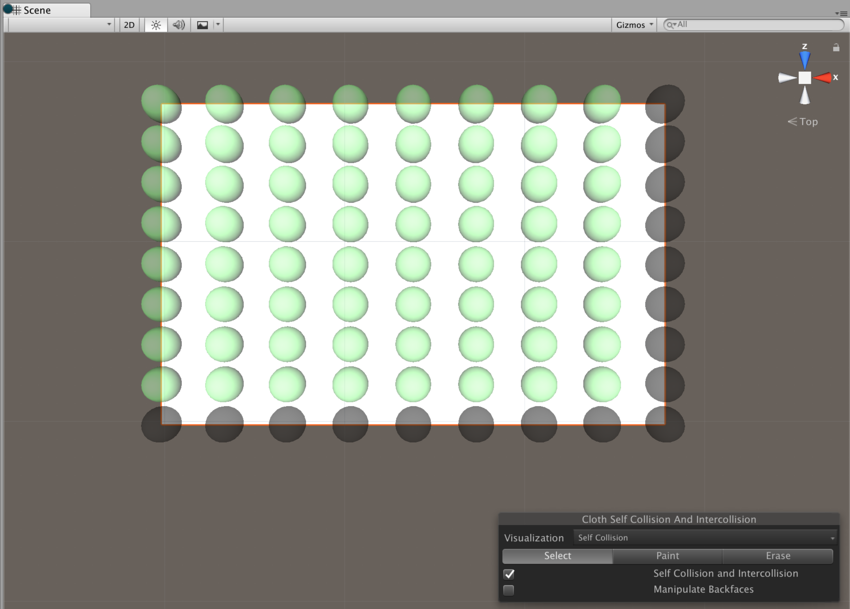Click the Visualization label
This screenshot has height=609, width=850.
pyautogui.click(x=534, y=538)
